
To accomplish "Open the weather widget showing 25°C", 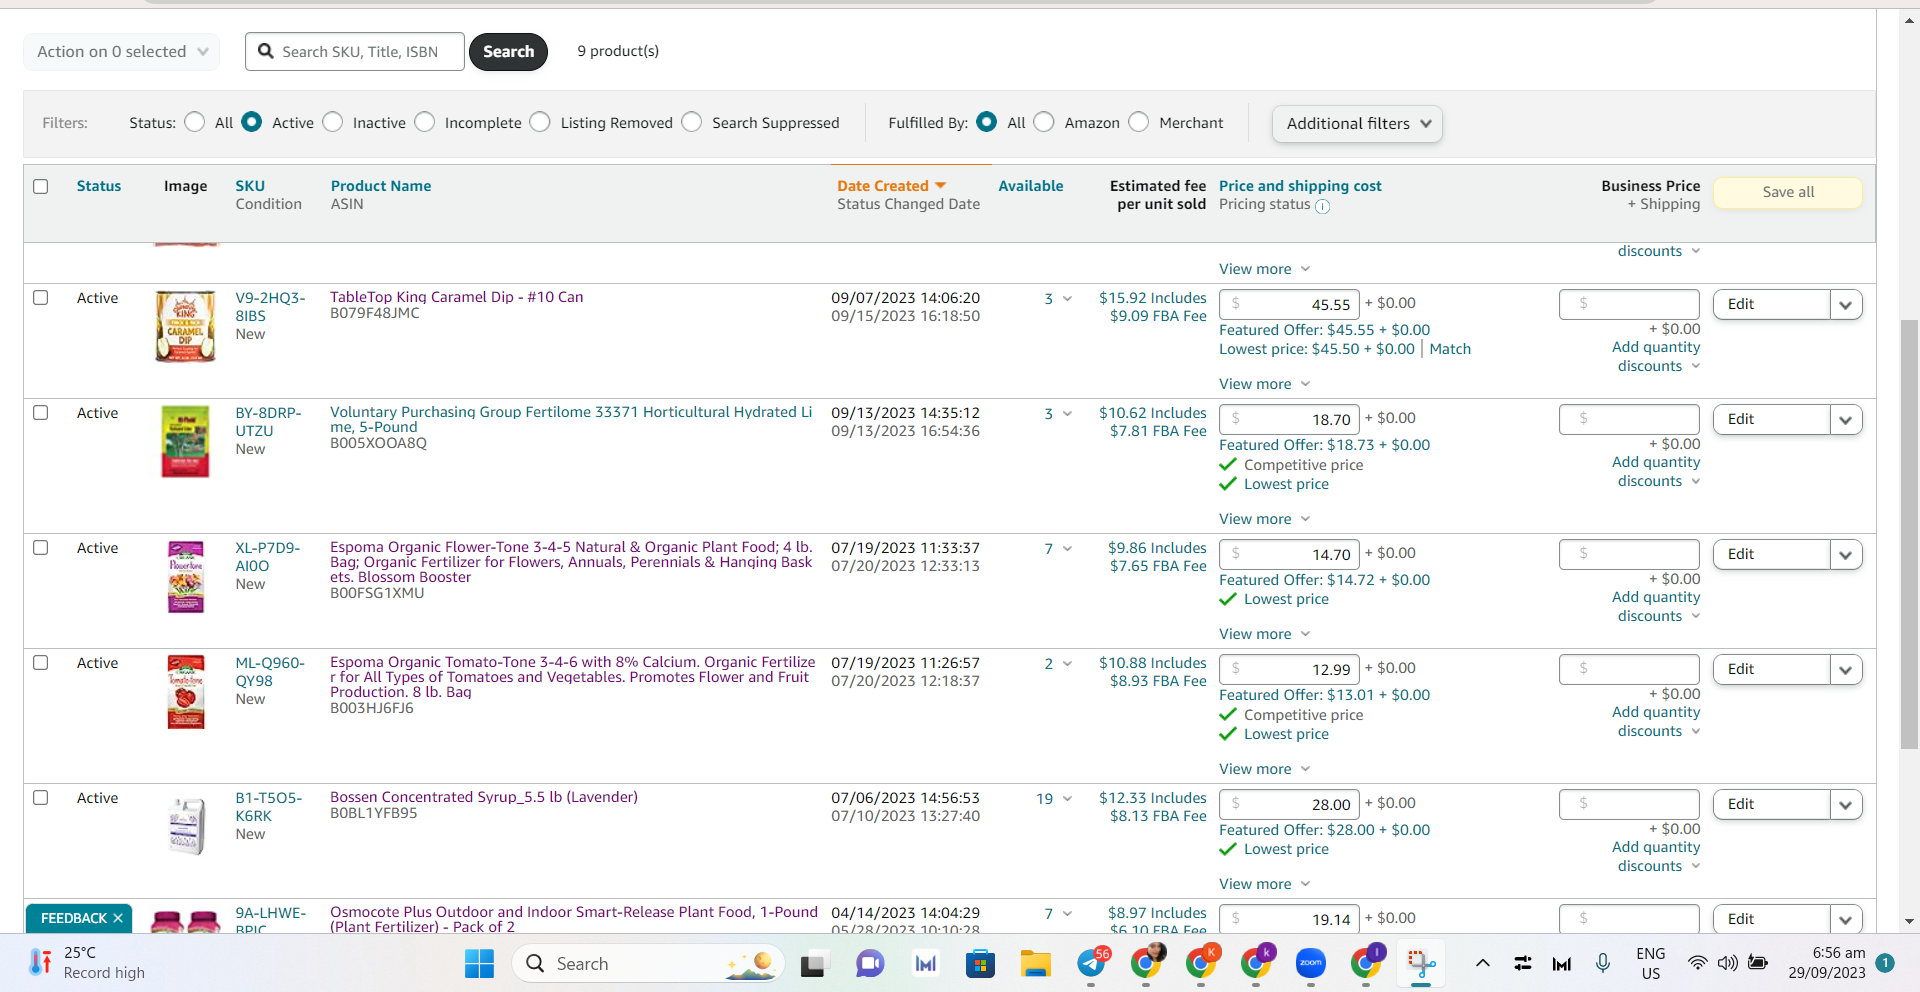I will click(x=87, y=963).
